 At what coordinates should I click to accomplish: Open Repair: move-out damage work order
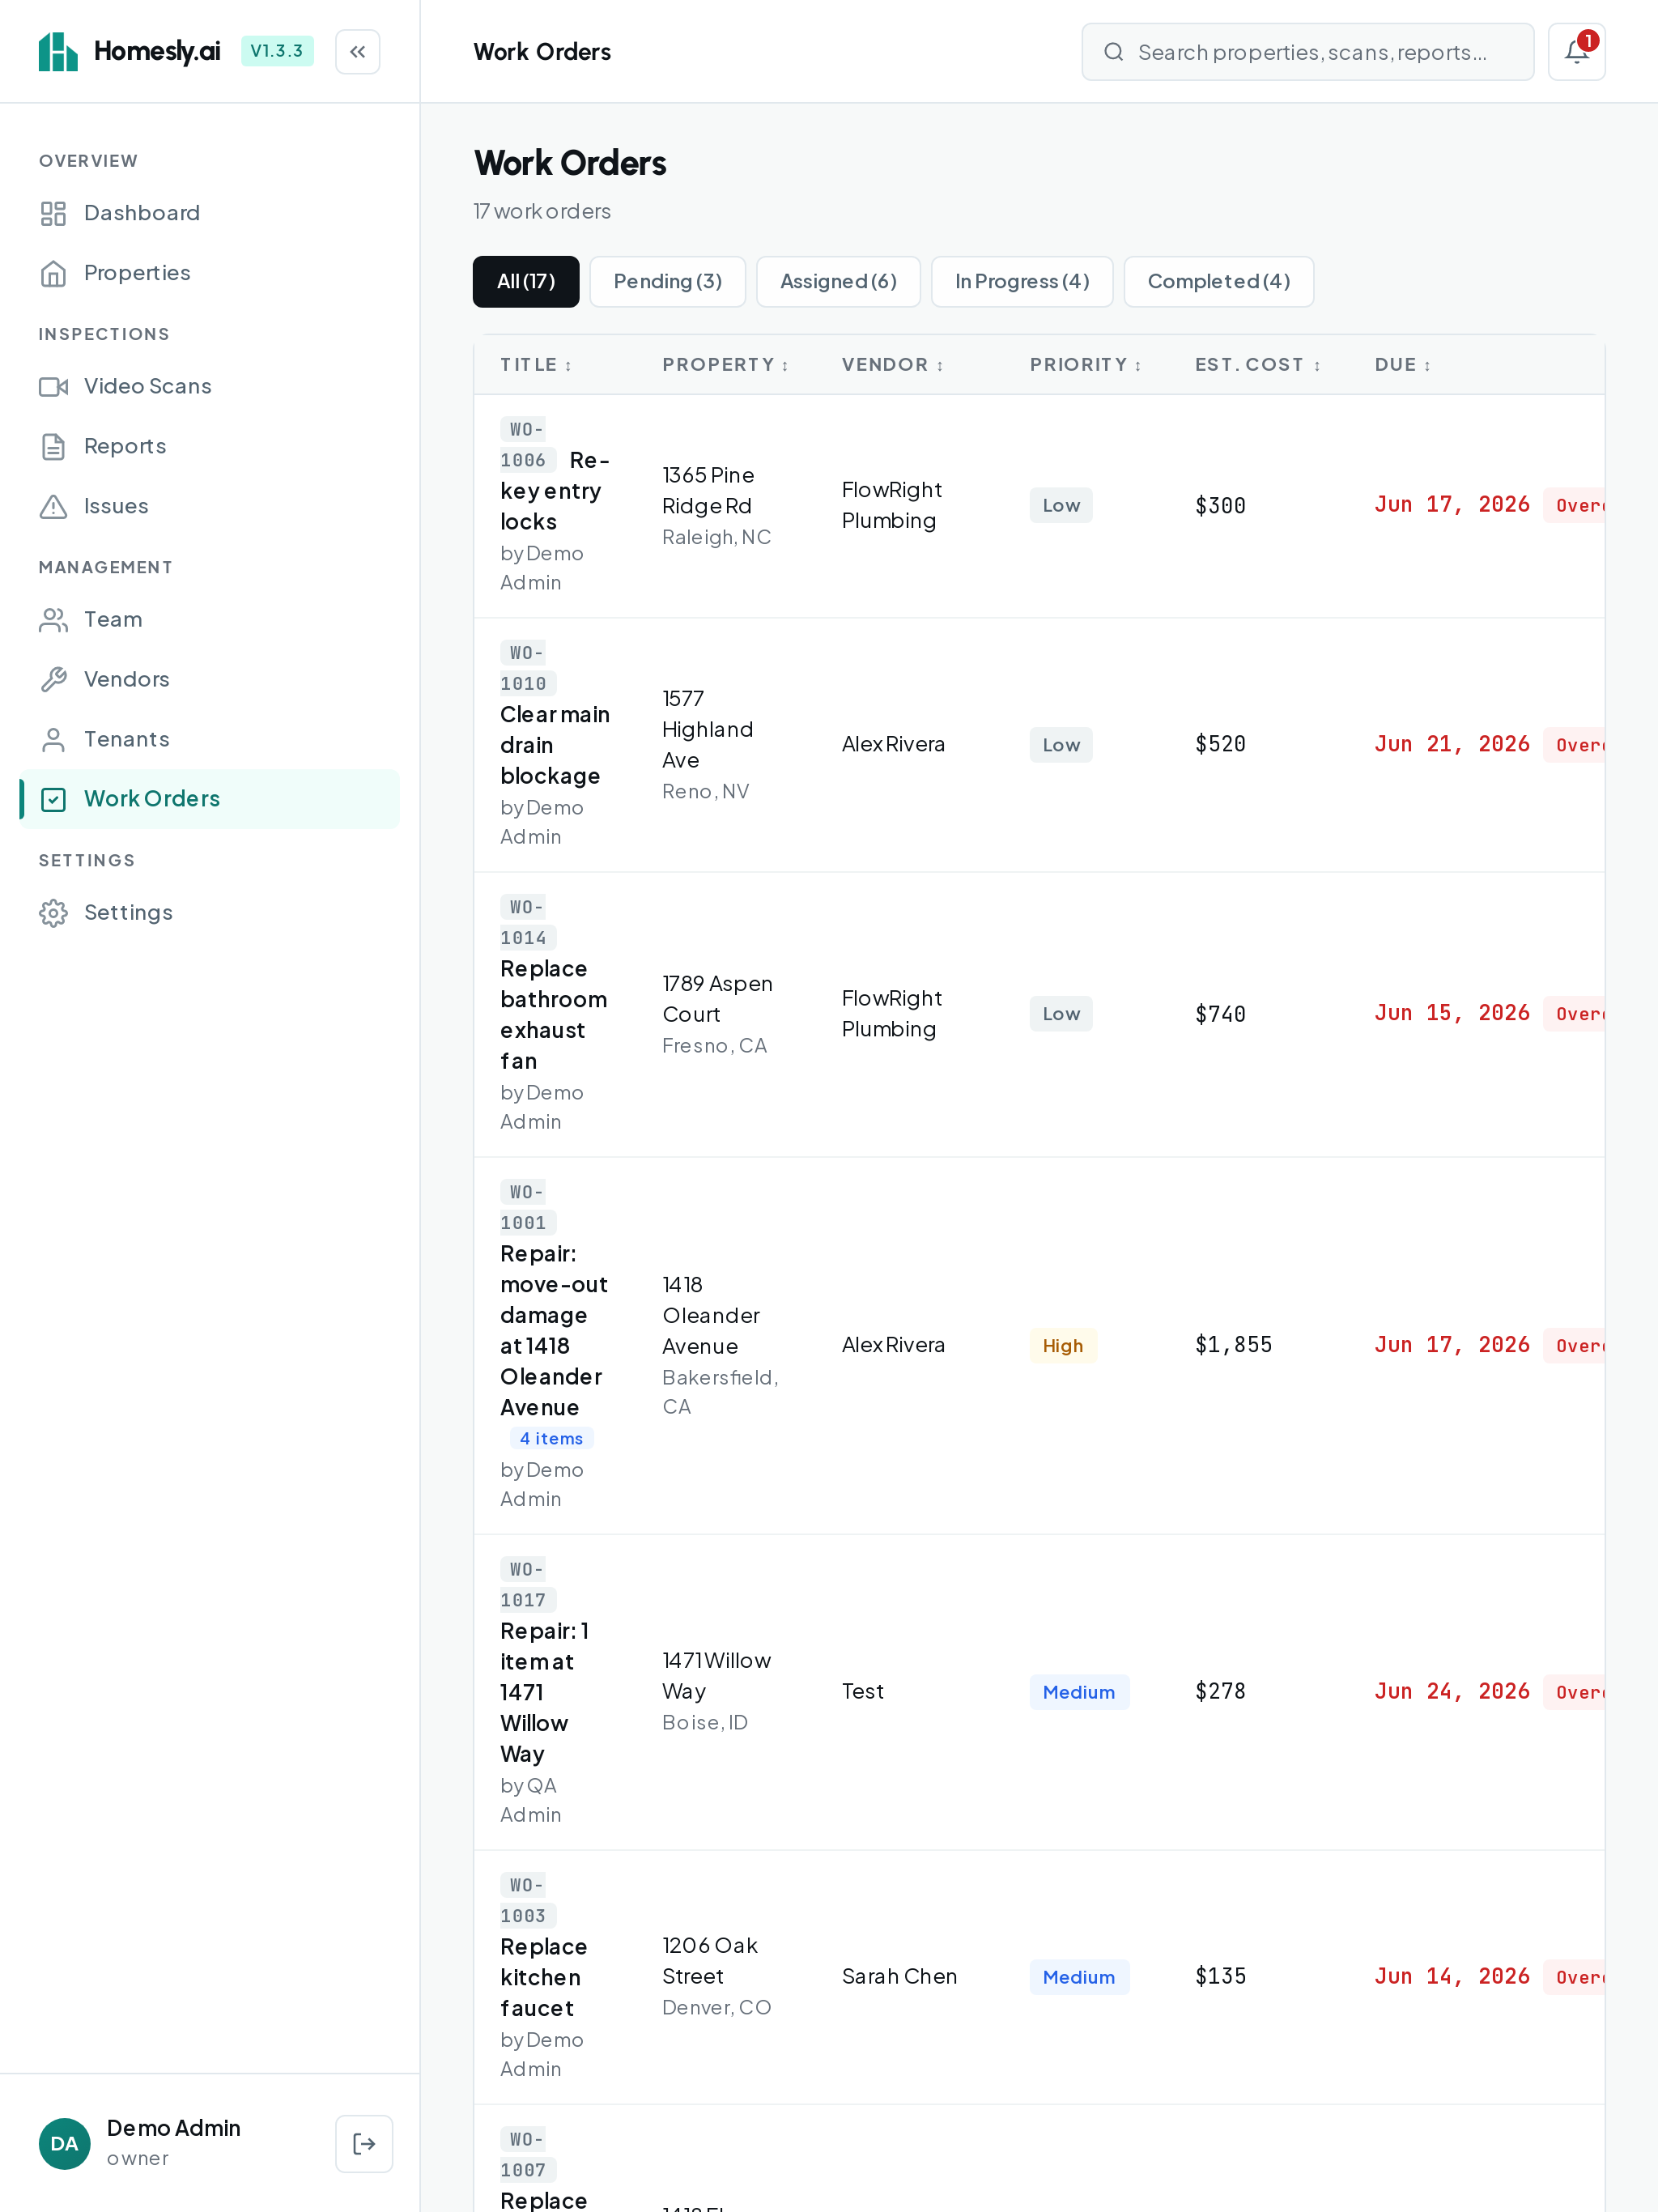[554, 1330]
